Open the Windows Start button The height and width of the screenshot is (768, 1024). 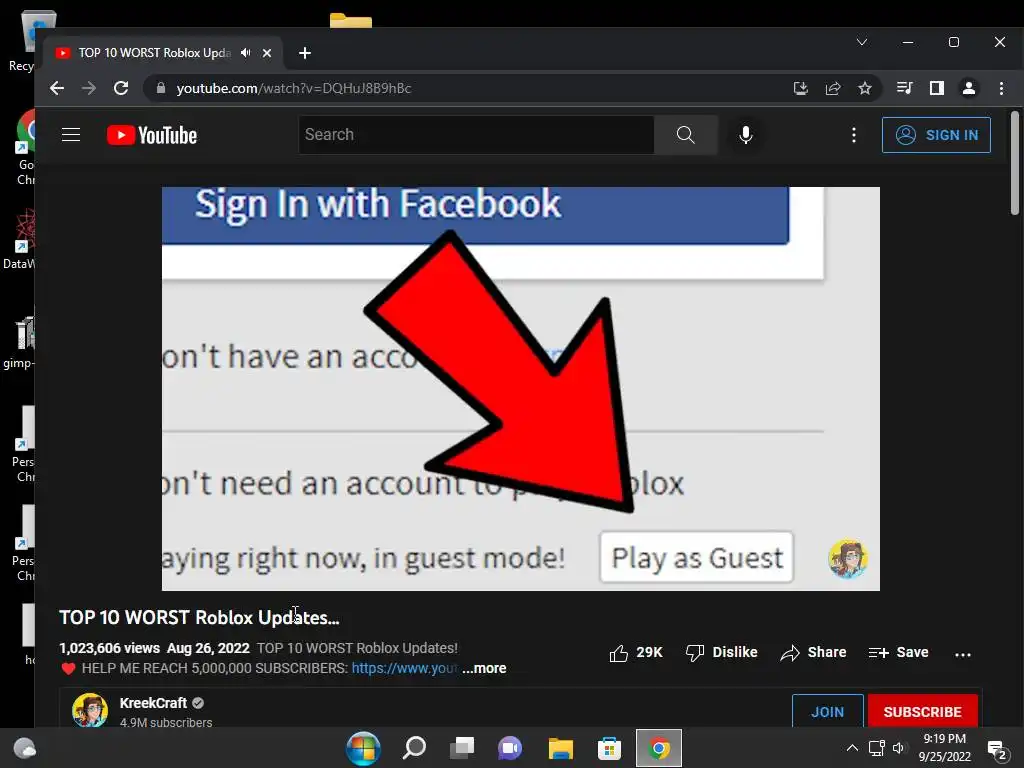(363, 748)
